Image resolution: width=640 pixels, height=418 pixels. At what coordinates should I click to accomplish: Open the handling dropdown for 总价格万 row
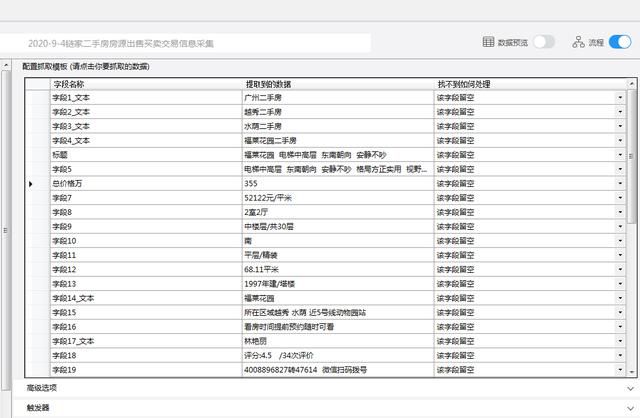(620, 184)
